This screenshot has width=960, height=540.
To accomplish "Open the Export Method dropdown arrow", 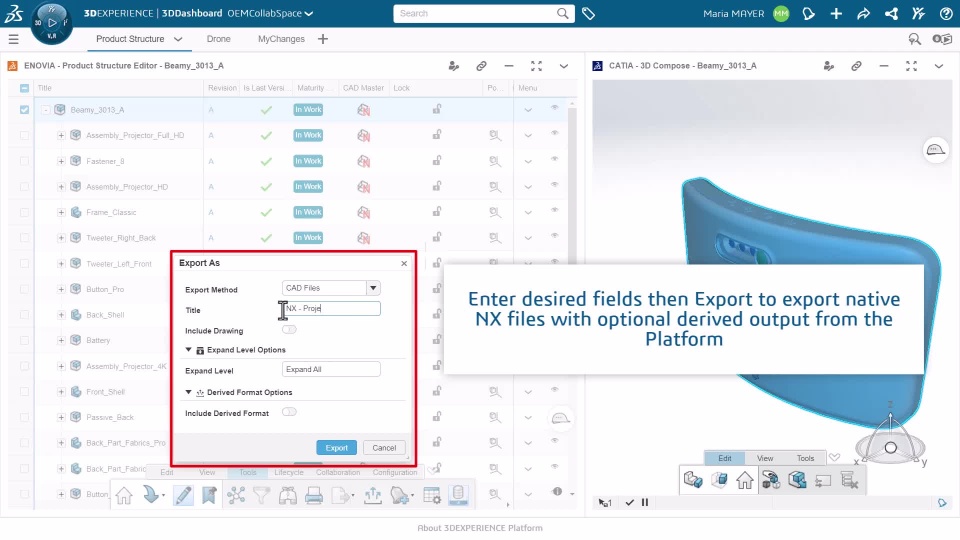I will pos(373,288).
